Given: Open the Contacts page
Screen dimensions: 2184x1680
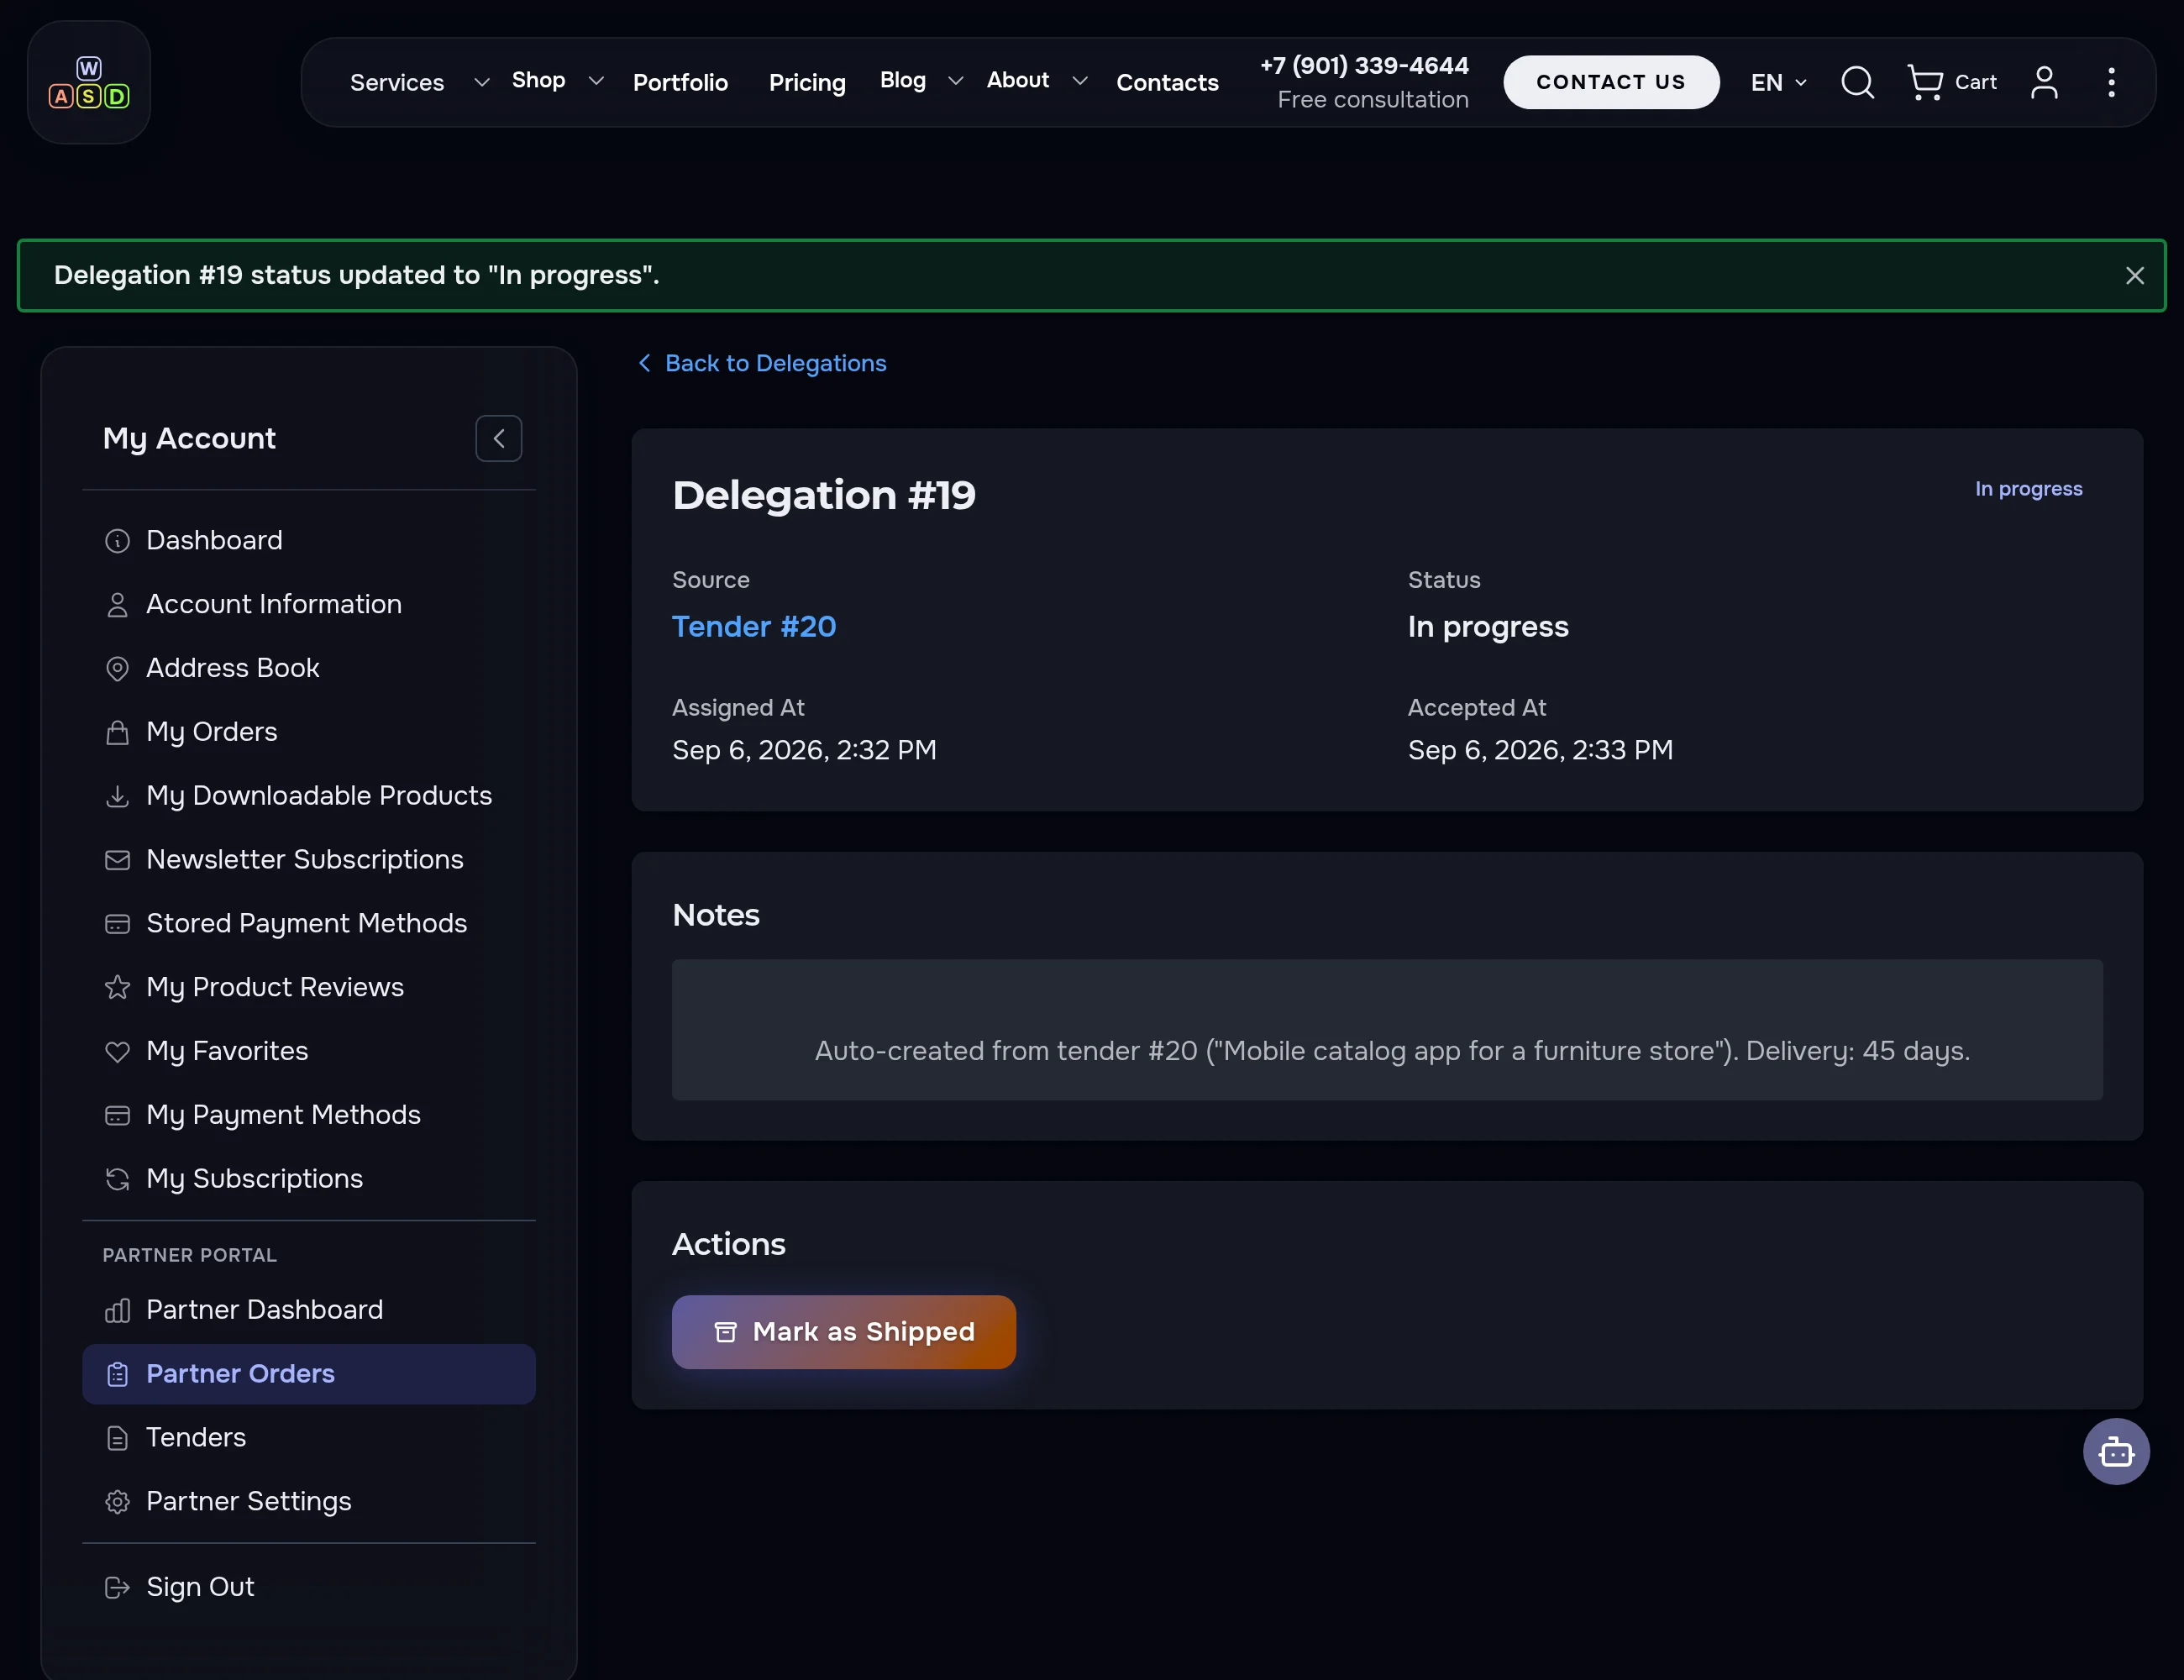Looking at the screenshot, I should tap(1167, 82).
